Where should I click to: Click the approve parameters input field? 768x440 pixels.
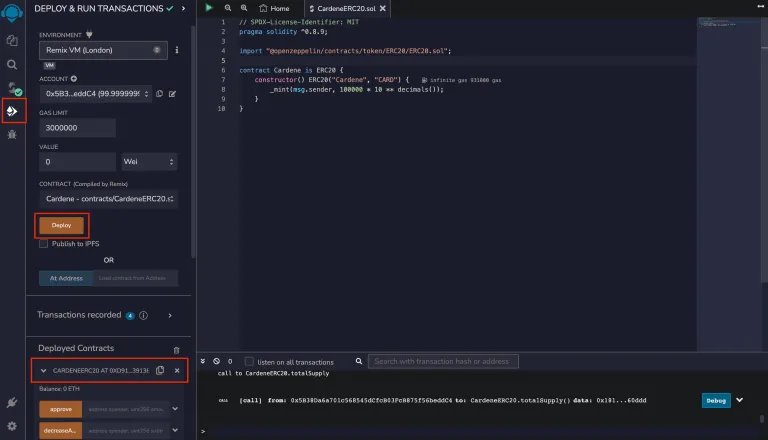click(126, 409)
